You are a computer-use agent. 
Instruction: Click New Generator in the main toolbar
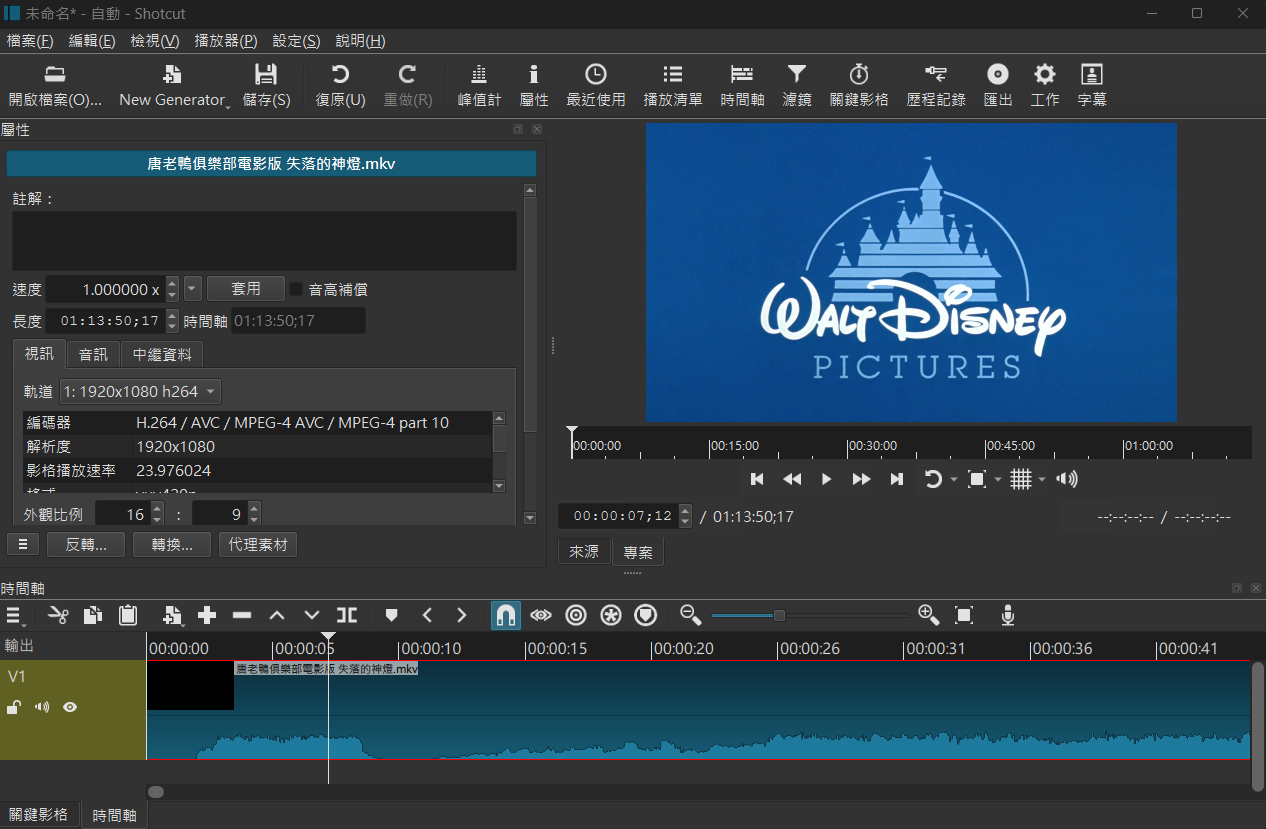[x=172, y=86]
